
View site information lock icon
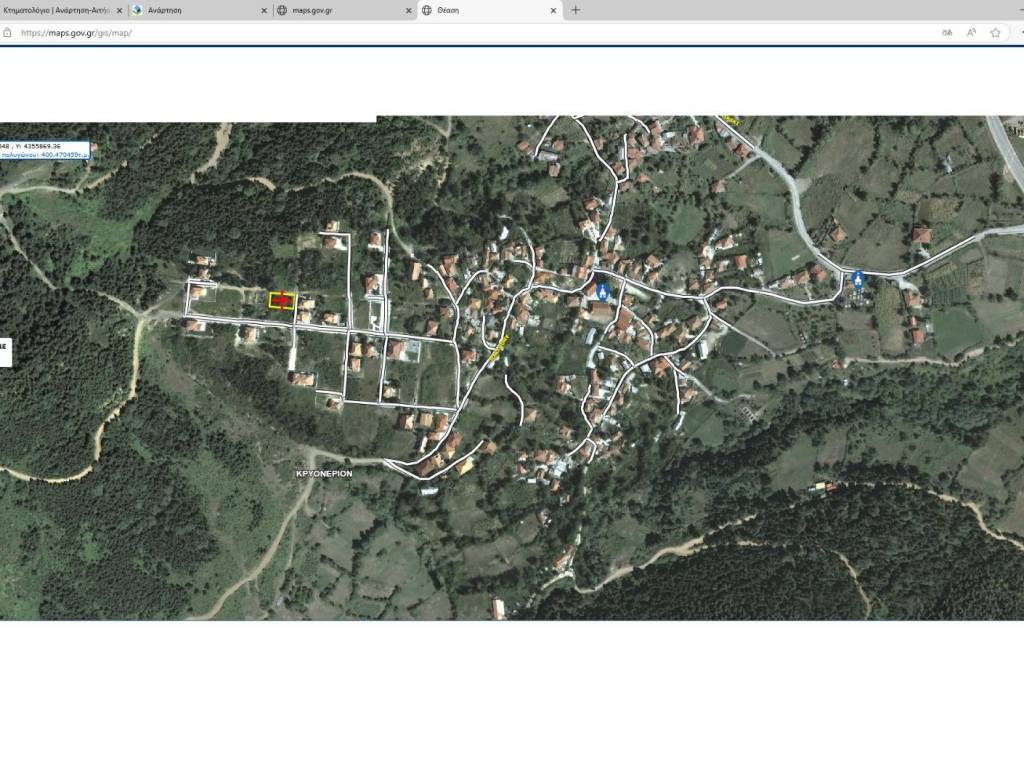click(8, 32)
